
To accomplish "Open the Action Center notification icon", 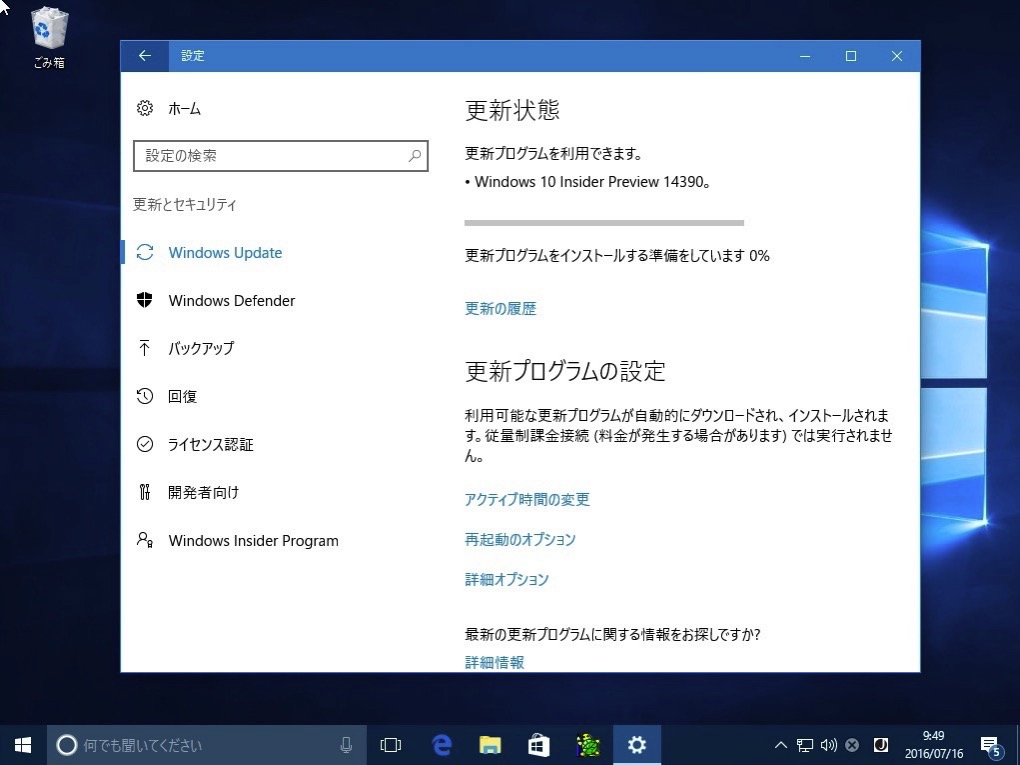I will (x=990, y=745).
